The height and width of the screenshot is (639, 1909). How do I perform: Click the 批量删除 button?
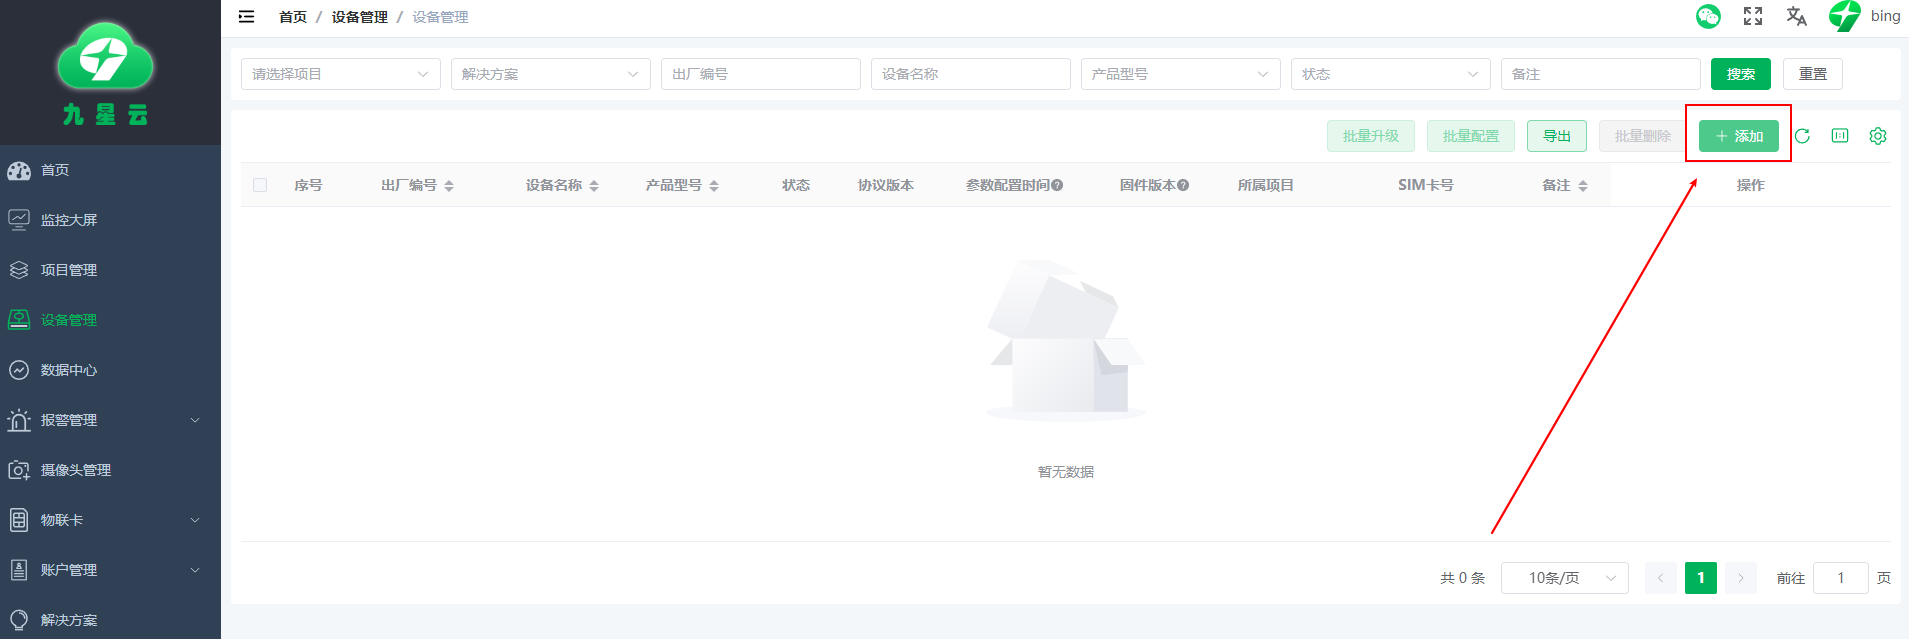1643,136
